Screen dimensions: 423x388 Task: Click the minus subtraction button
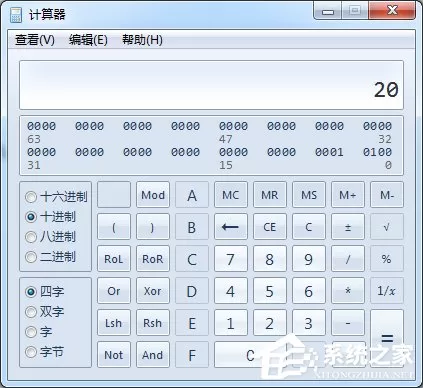pos(348,323)
